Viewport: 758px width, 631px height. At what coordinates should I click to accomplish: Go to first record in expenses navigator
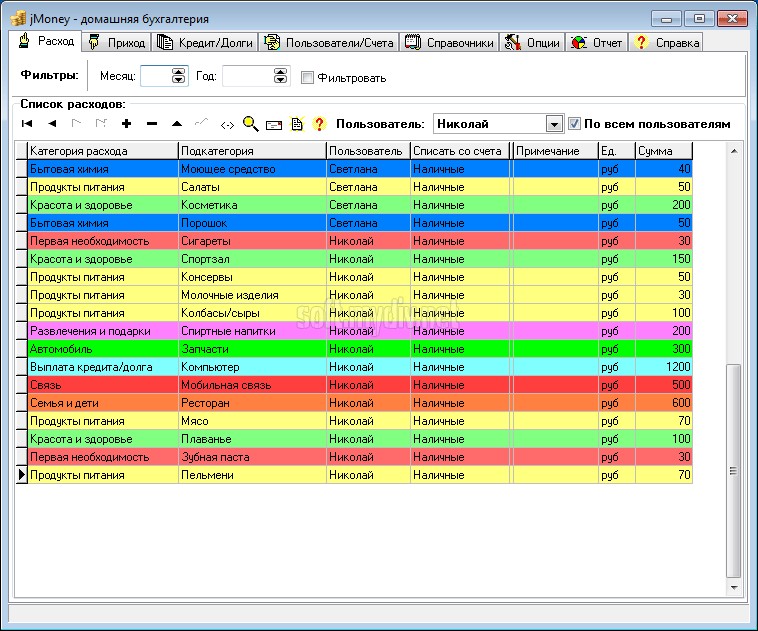tap(27, 124)
